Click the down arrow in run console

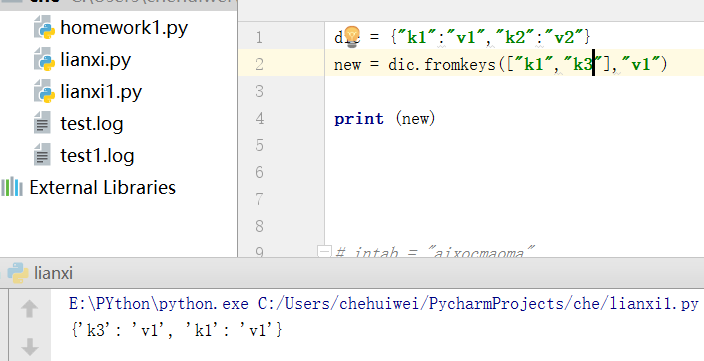(29, 347)
